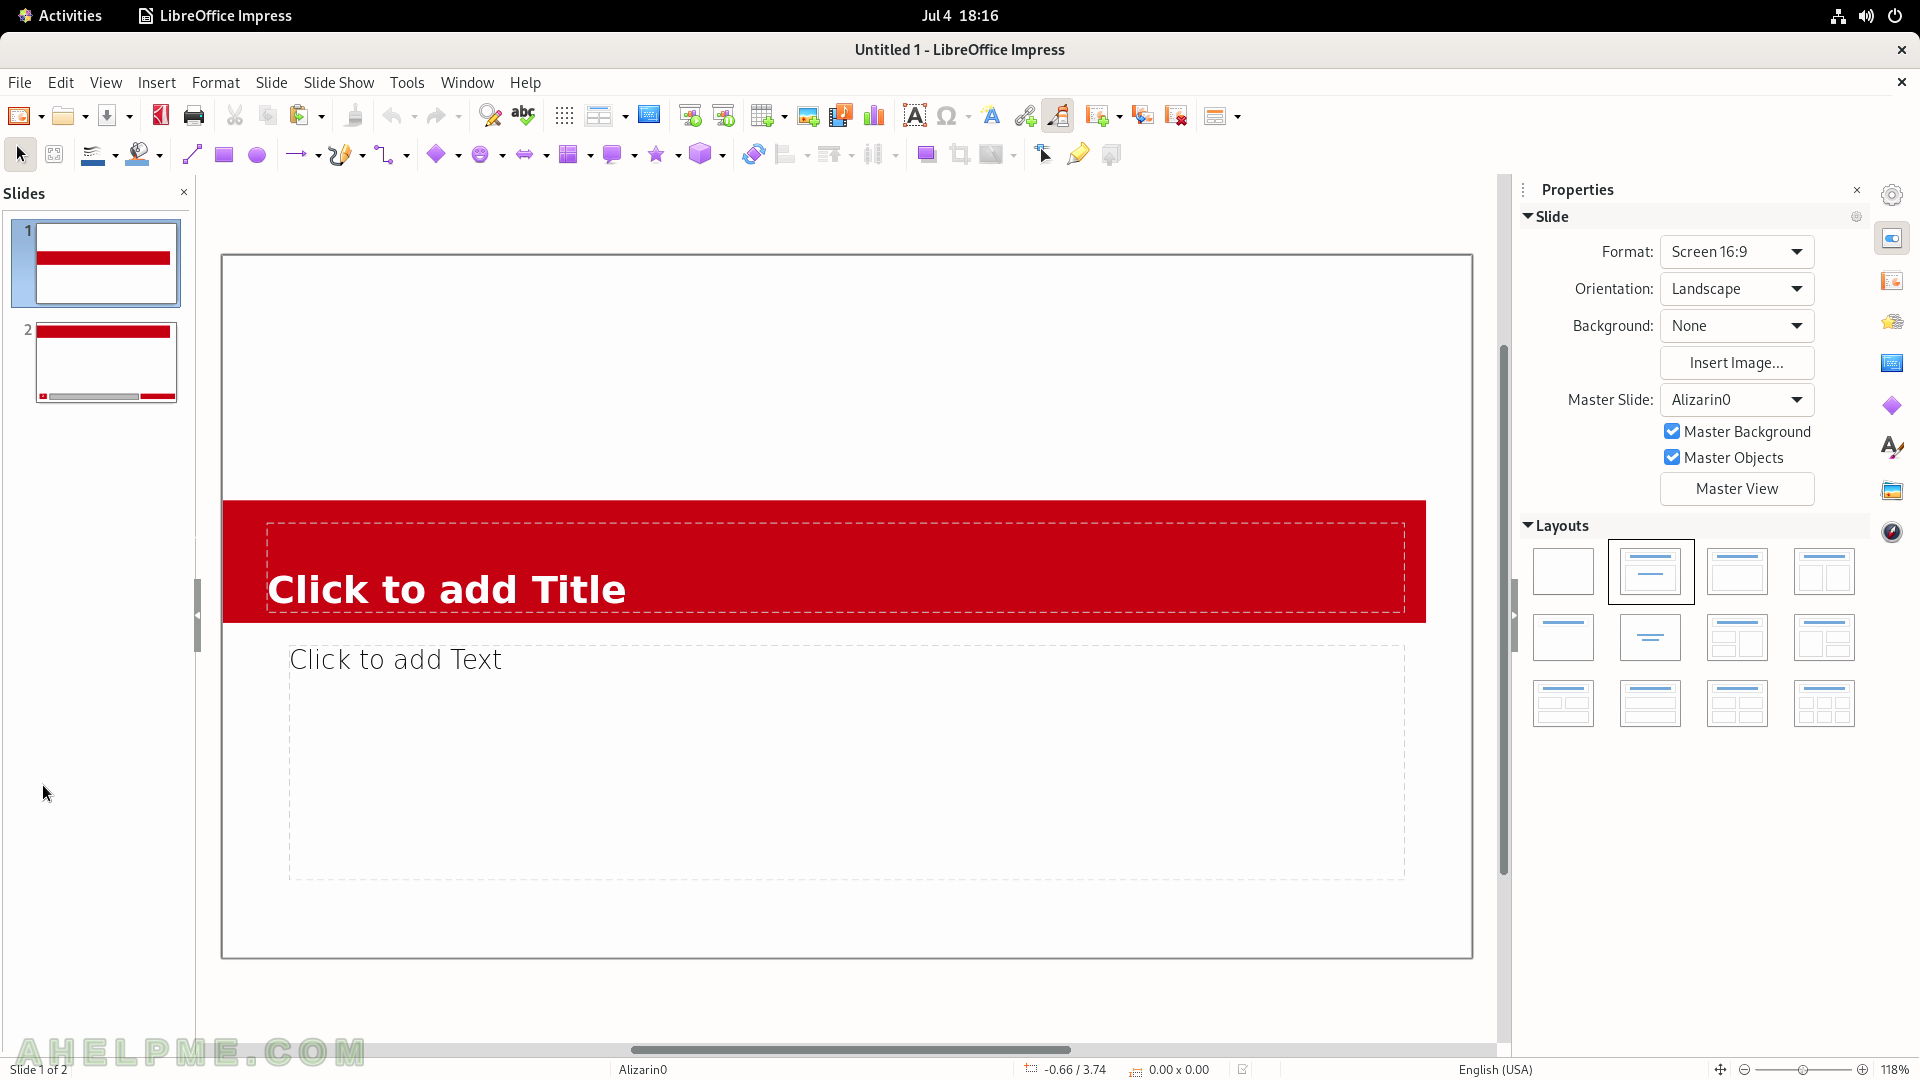Click the Rotate tool icon
The image size is (1920, 1080).
tap(754, 155)
